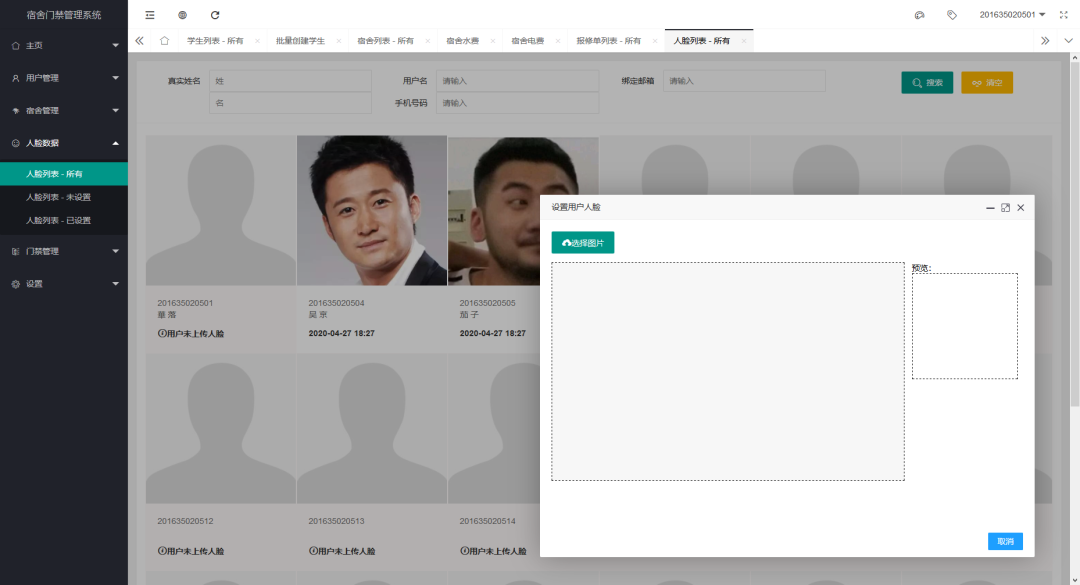
Task: Open face photo of user 201635020504
Action: click(x=372, y=210)
